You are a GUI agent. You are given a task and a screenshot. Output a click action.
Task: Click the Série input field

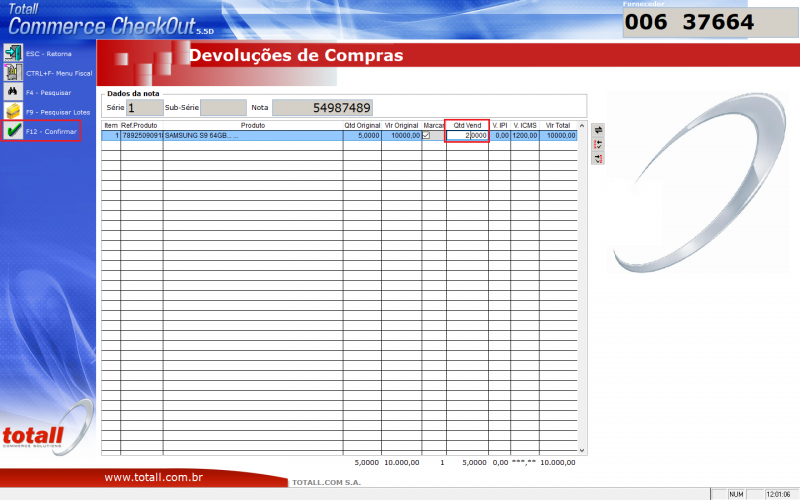(144, 107)
